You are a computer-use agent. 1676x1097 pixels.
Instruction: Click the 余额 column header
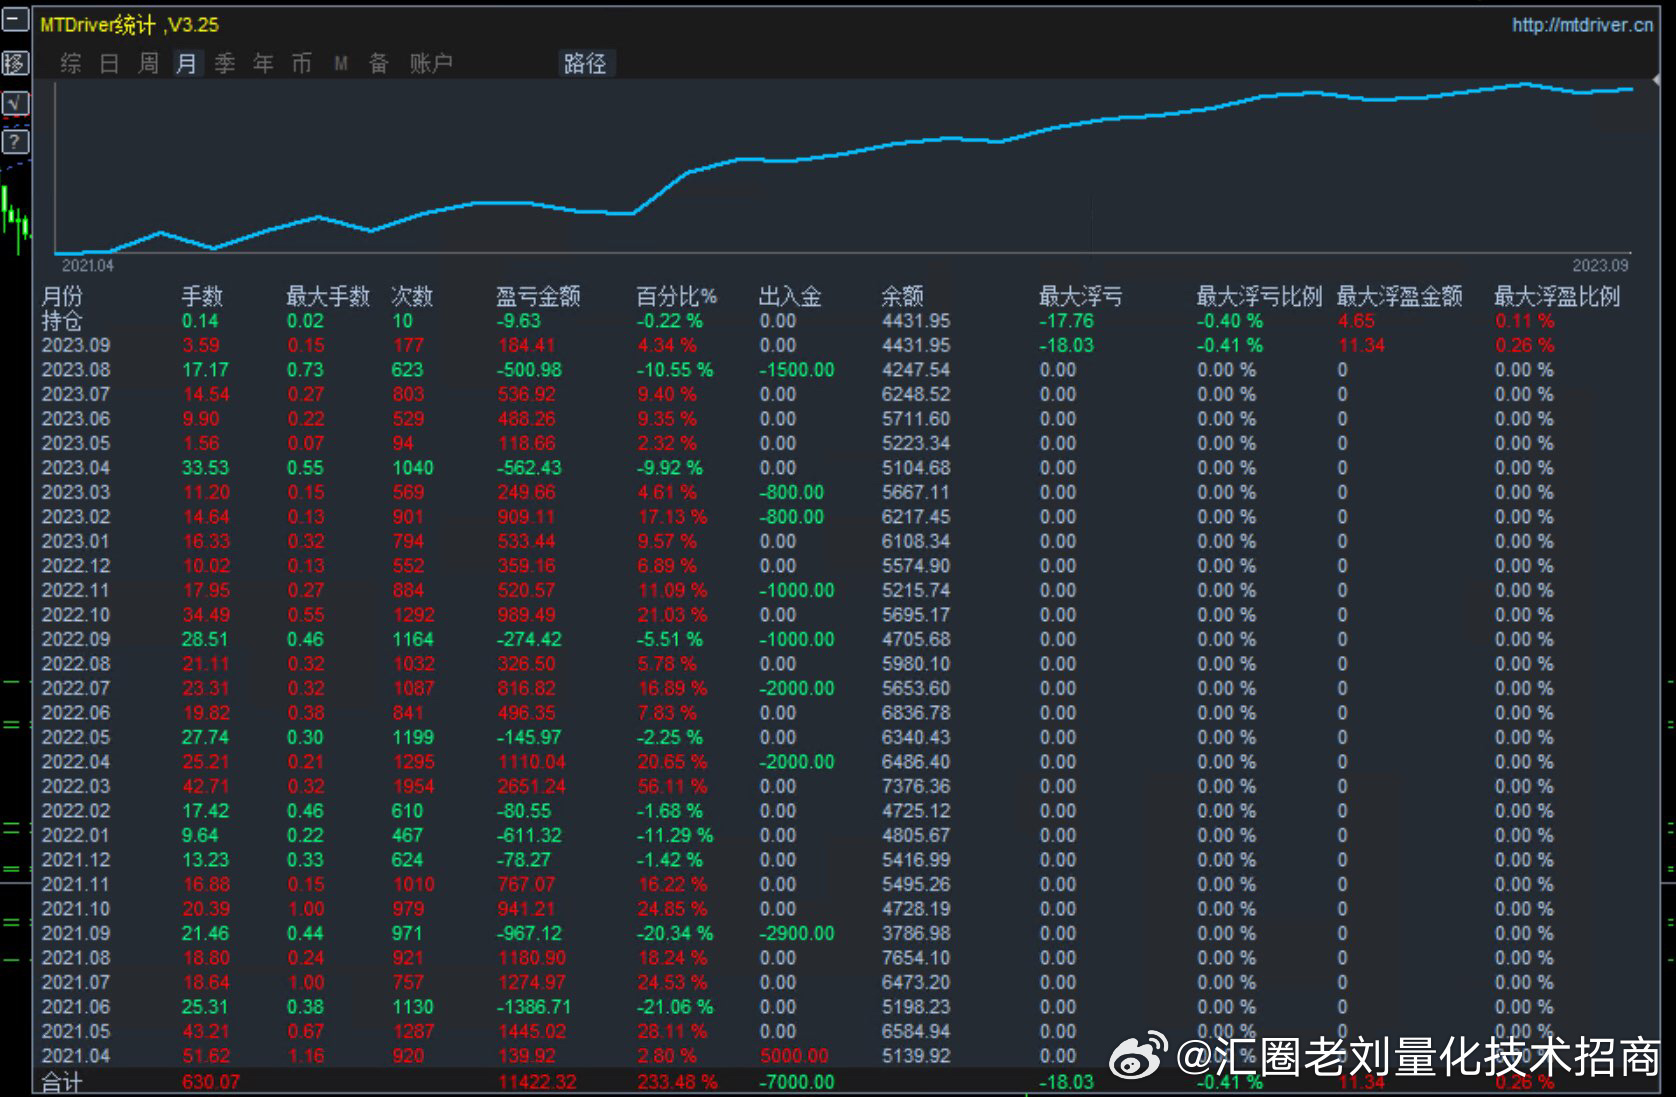click(902, 296)
